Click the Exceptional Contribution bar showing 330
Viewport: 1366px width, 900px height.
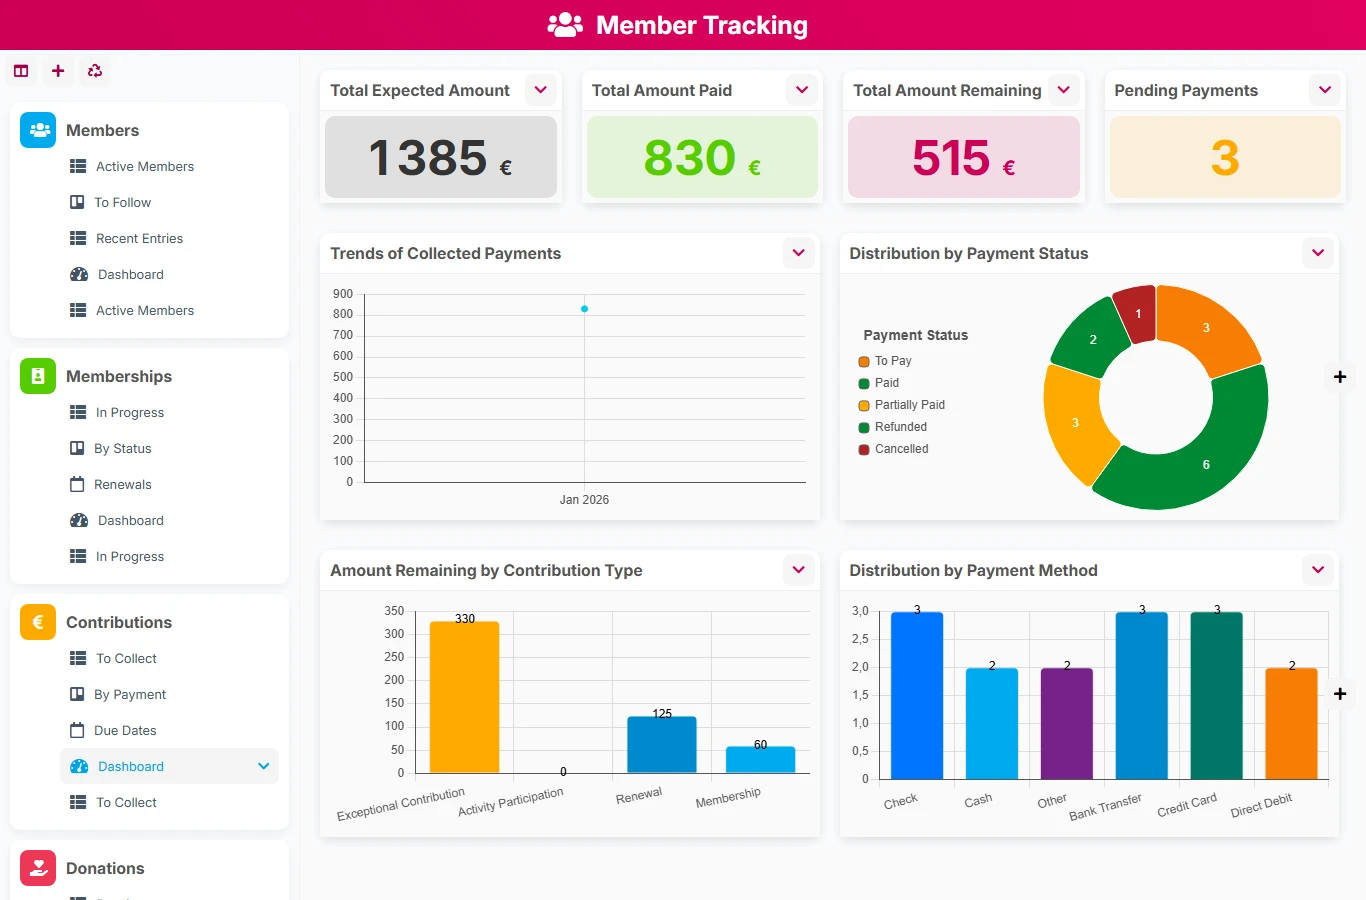[x=464, y=697]
